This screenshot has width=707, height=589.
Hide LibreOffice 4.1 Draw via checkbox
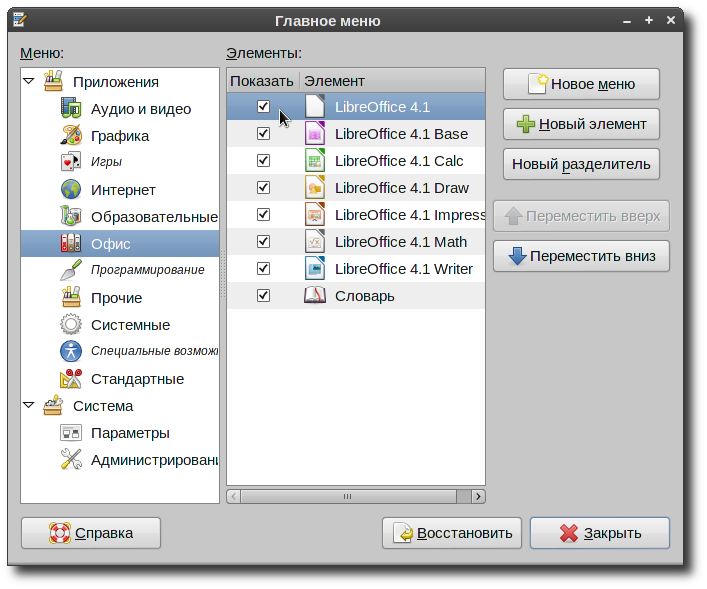[263, 188]
